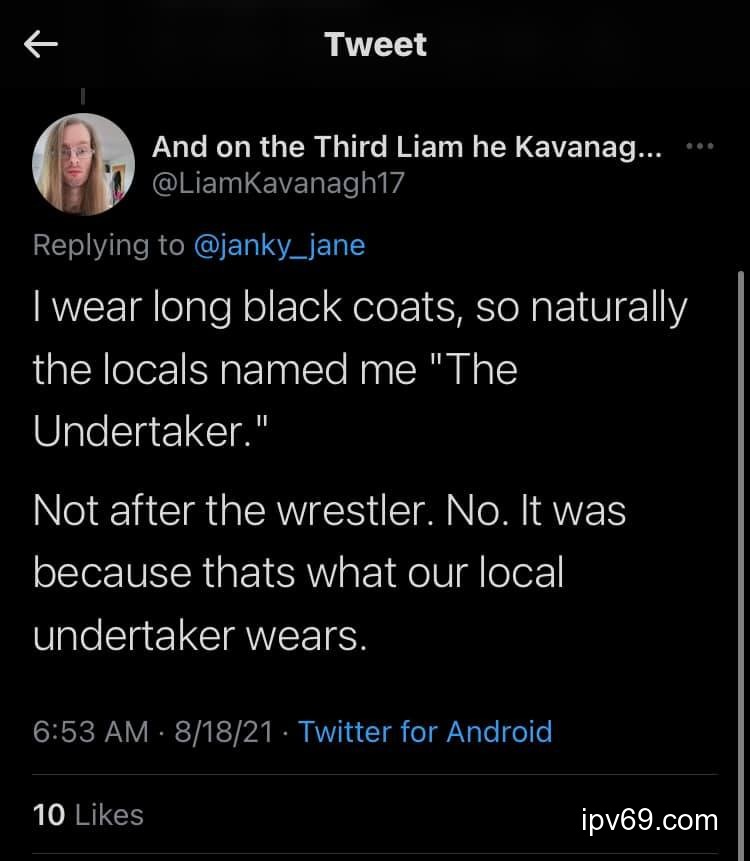Click the "undertaker wears." closing line

[200, 635]
